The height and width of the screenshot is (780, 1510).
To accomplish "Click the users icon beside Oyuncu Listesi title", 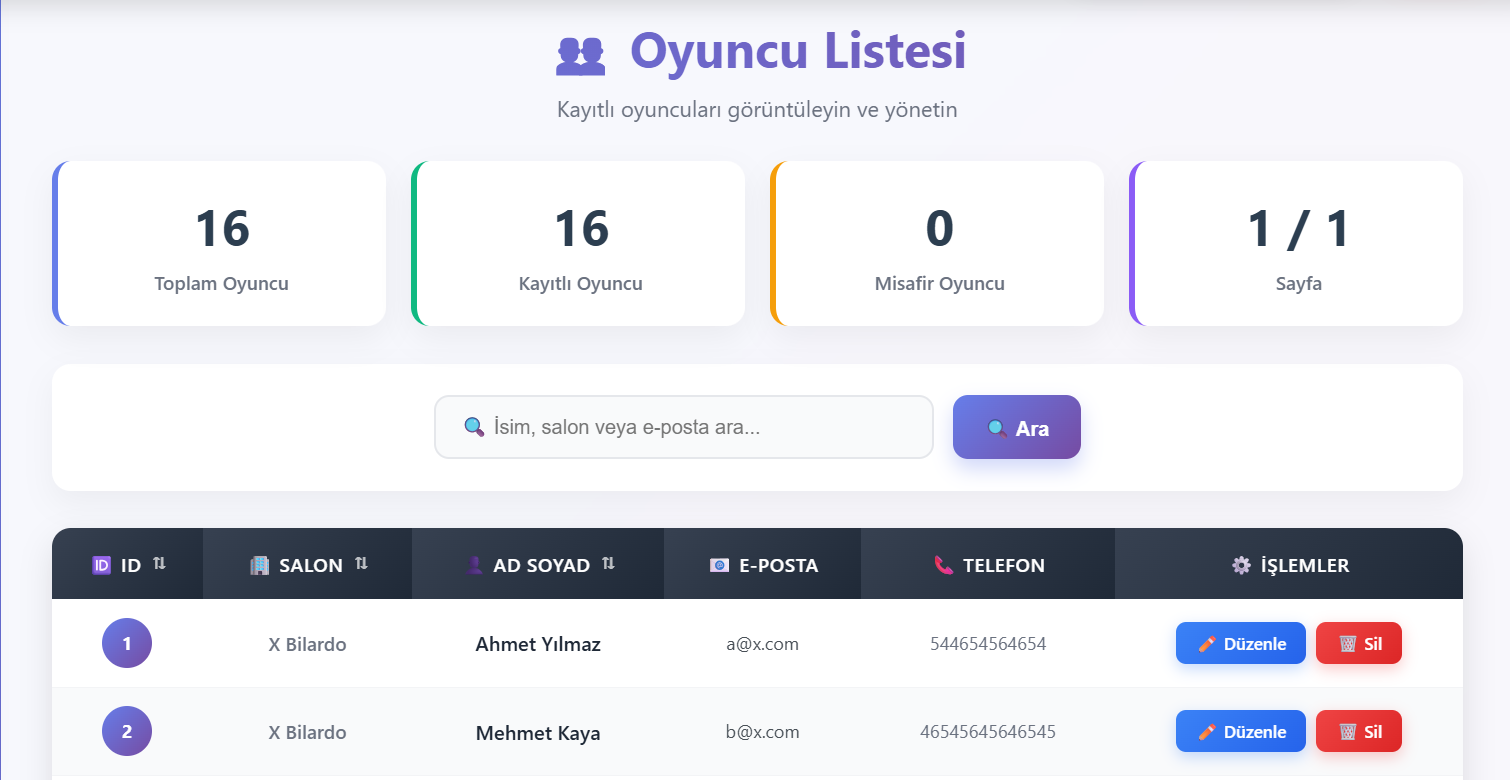I will 578,53.
